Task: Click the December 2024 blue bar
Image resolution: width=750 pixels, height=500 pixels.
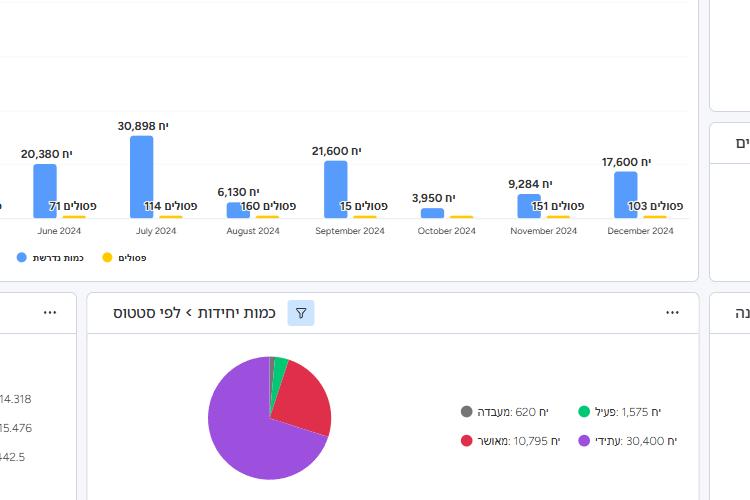Action: [625, 194]
